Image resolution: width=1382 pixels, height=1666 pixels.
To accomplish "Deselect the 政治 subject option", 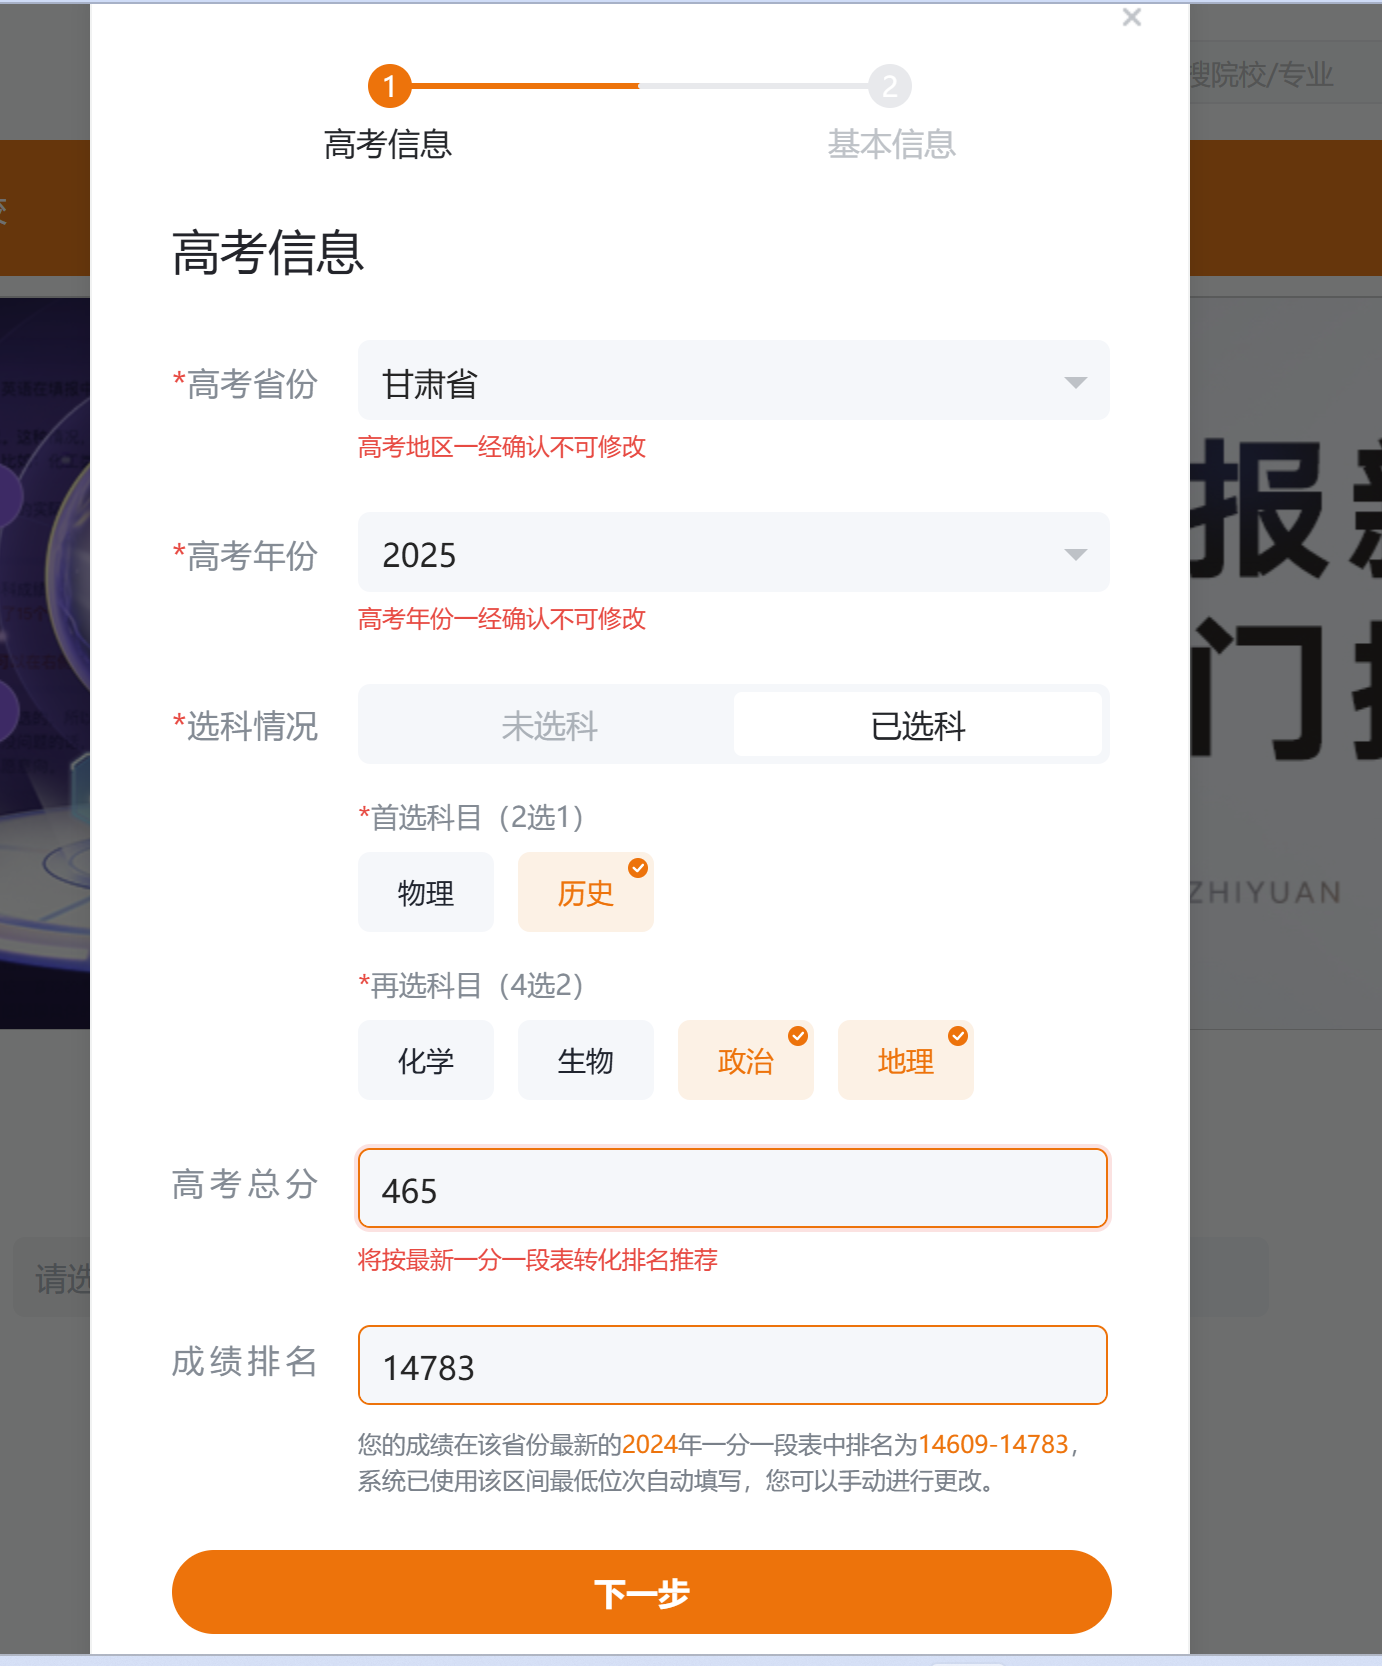I will [746, 1060].
